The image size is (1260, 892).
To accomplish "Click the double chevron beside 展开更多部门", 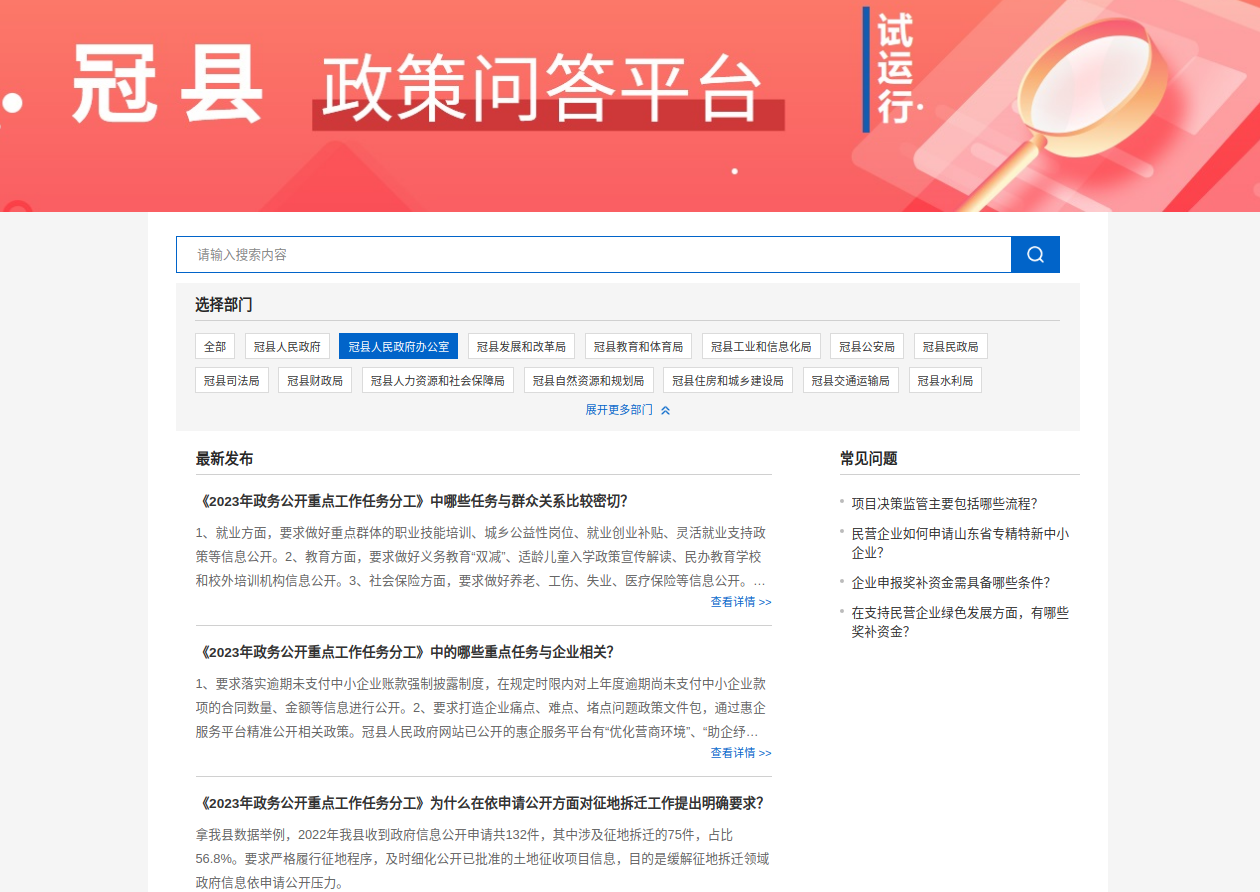I will click(x=666, y=410).
